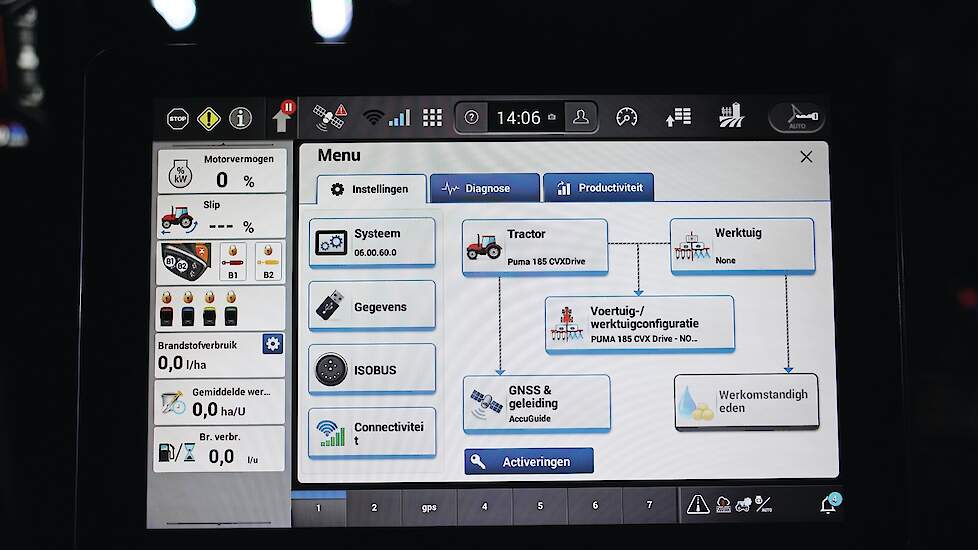The width and height of the screenshot is (978, 550).
Task: Tap the cellular signal bars icon
Action: tap(399, 117)
